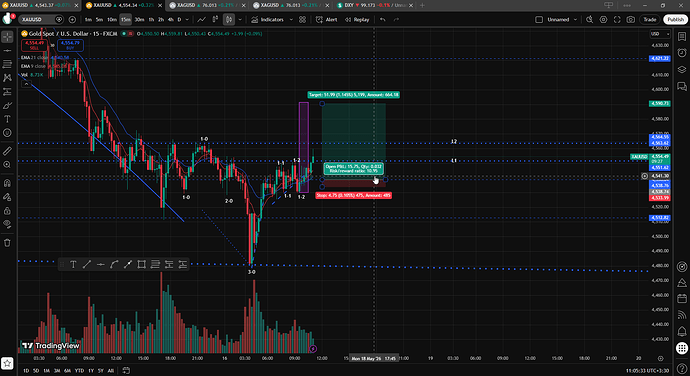Screen dimensions: 690x376
Task: Select the 15m timeframe
Action: [x=126, y=19]
